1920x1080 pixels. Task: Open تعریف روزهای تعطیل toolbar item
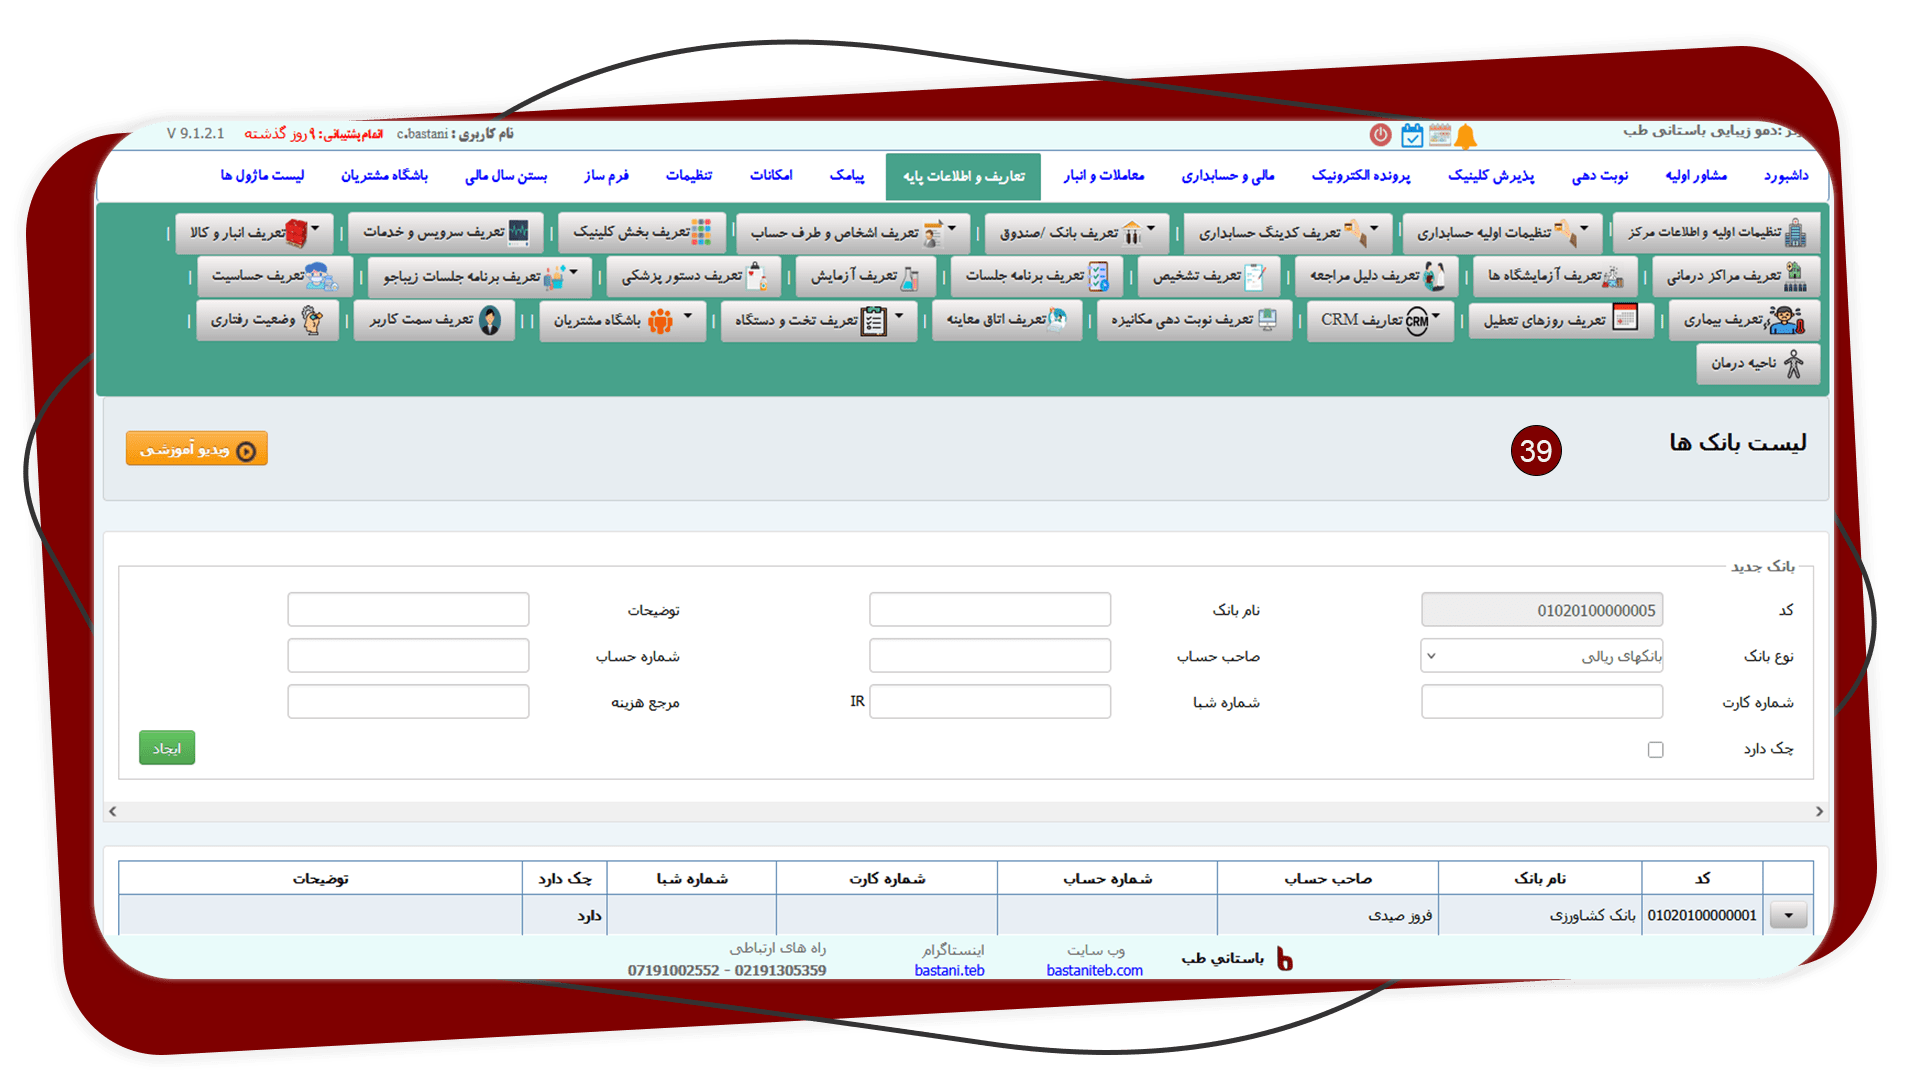coord(1560,320)
